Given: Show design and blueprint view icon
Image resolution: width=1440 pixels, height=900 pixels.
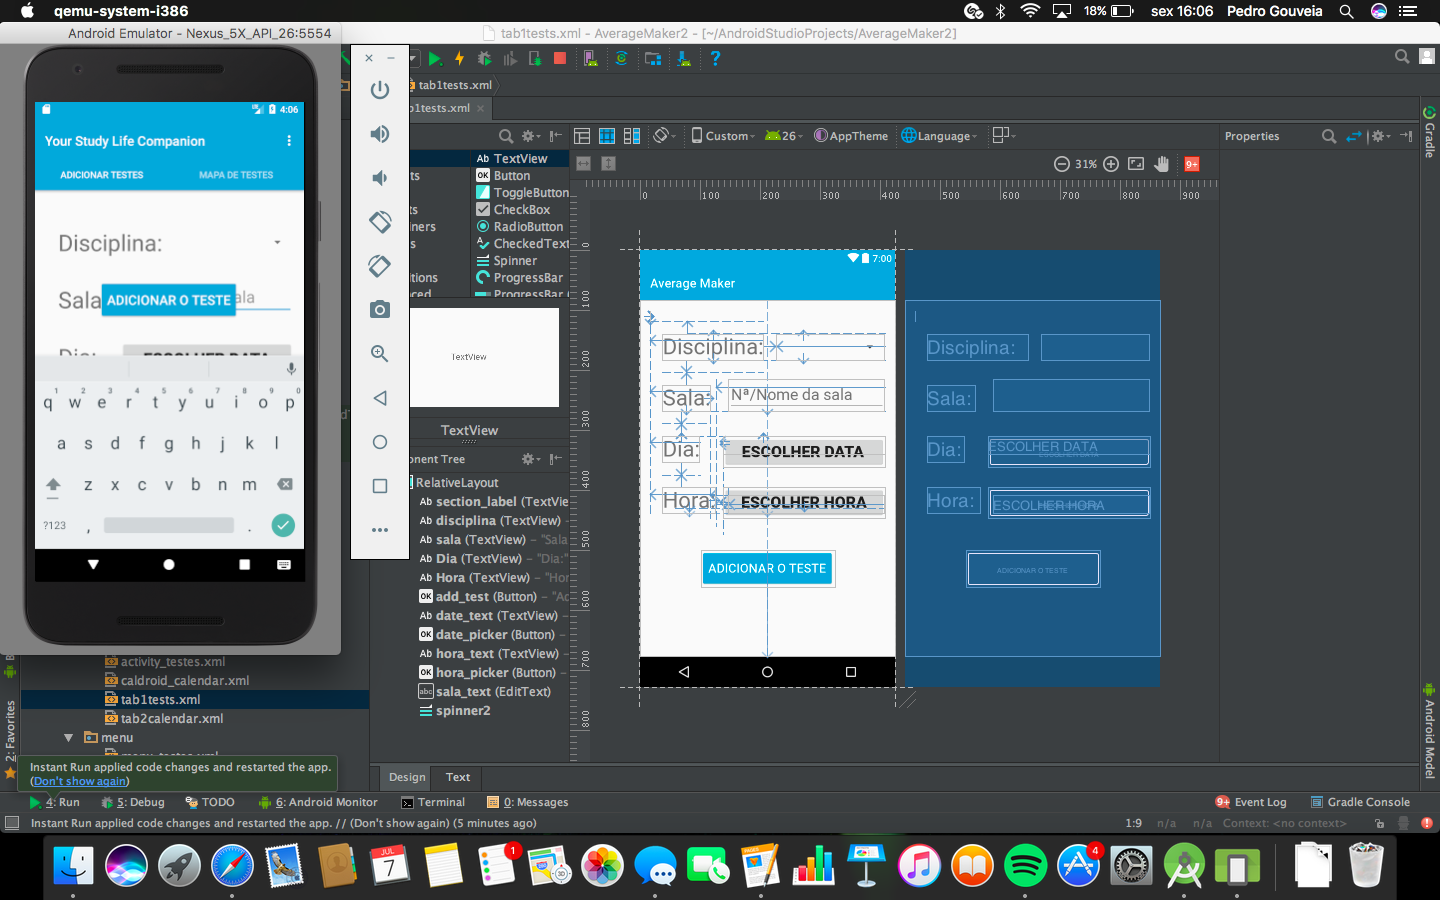Looking at the screenshot, I should (x=632, y=136).
